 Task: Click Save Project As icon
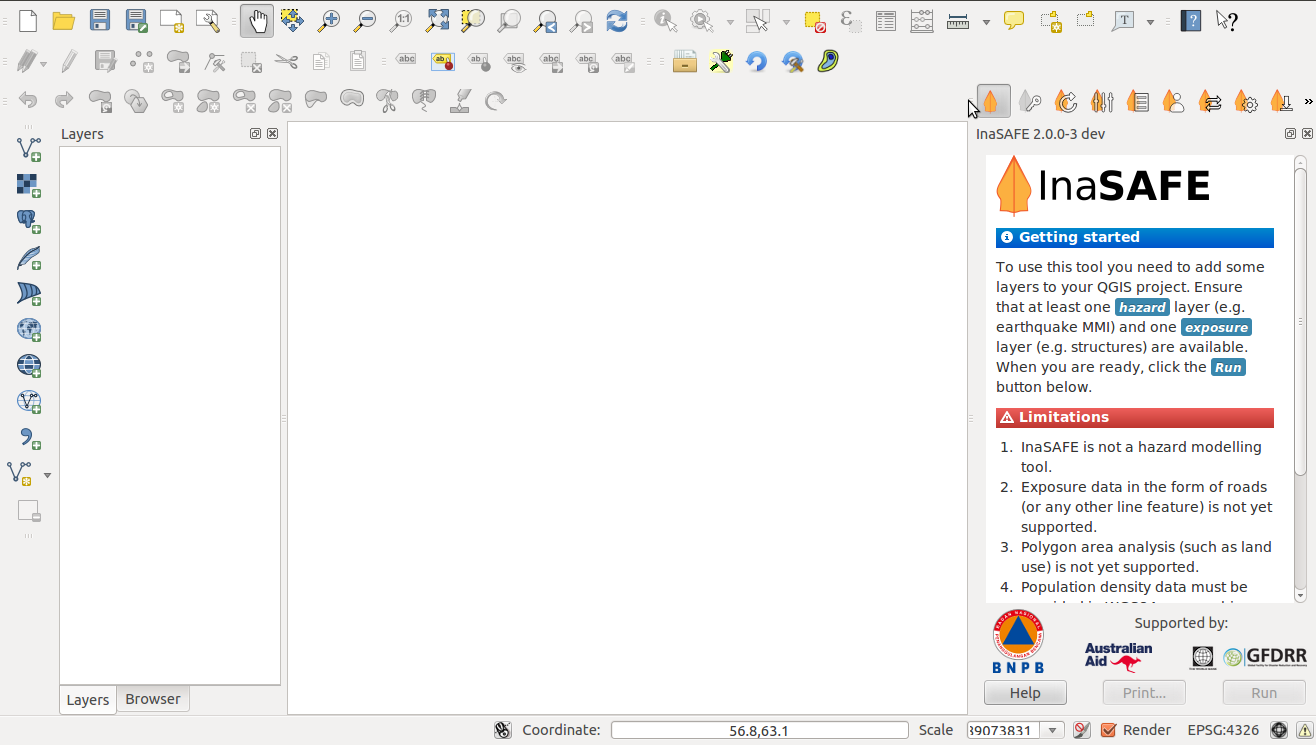136,20
